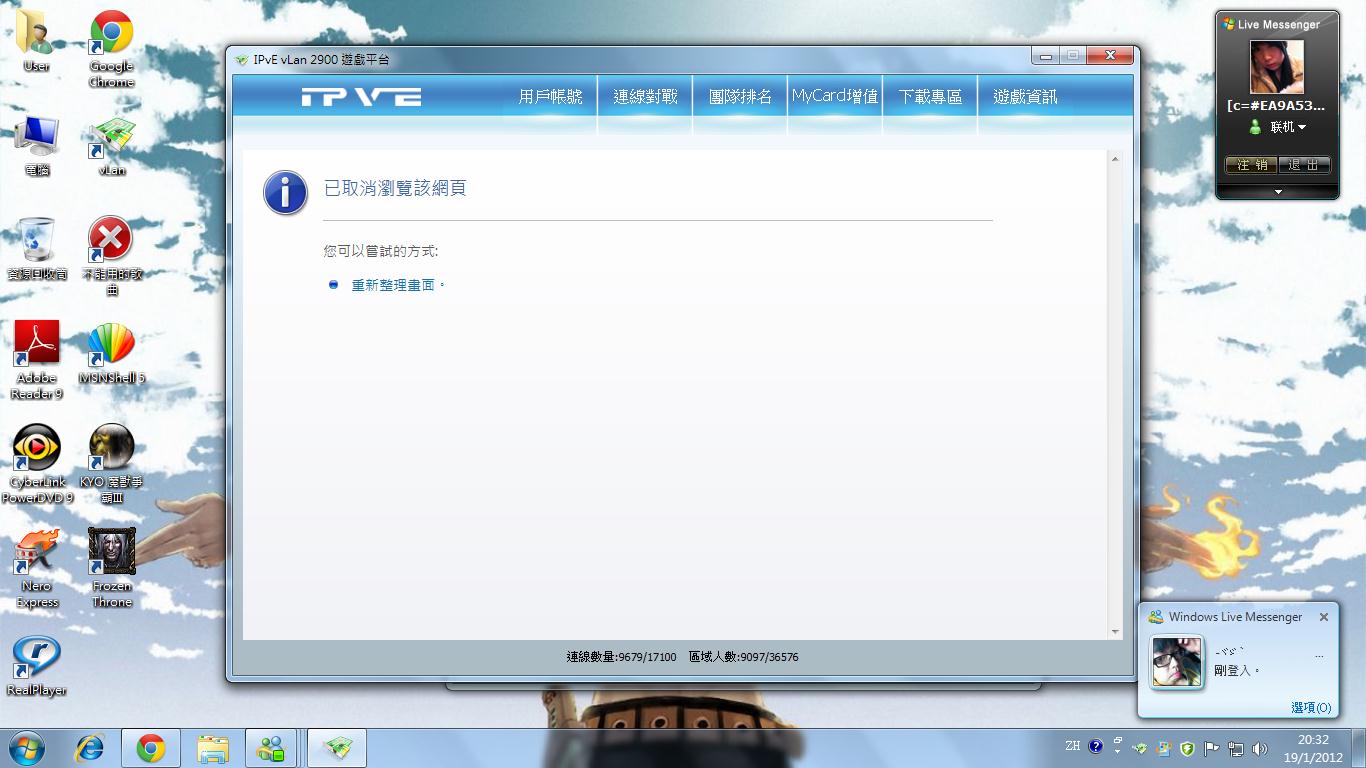The image size is (1366, 768).
Task: Click the ZH language indicator
Action: pyautogui.click(x=1073, y=746)
